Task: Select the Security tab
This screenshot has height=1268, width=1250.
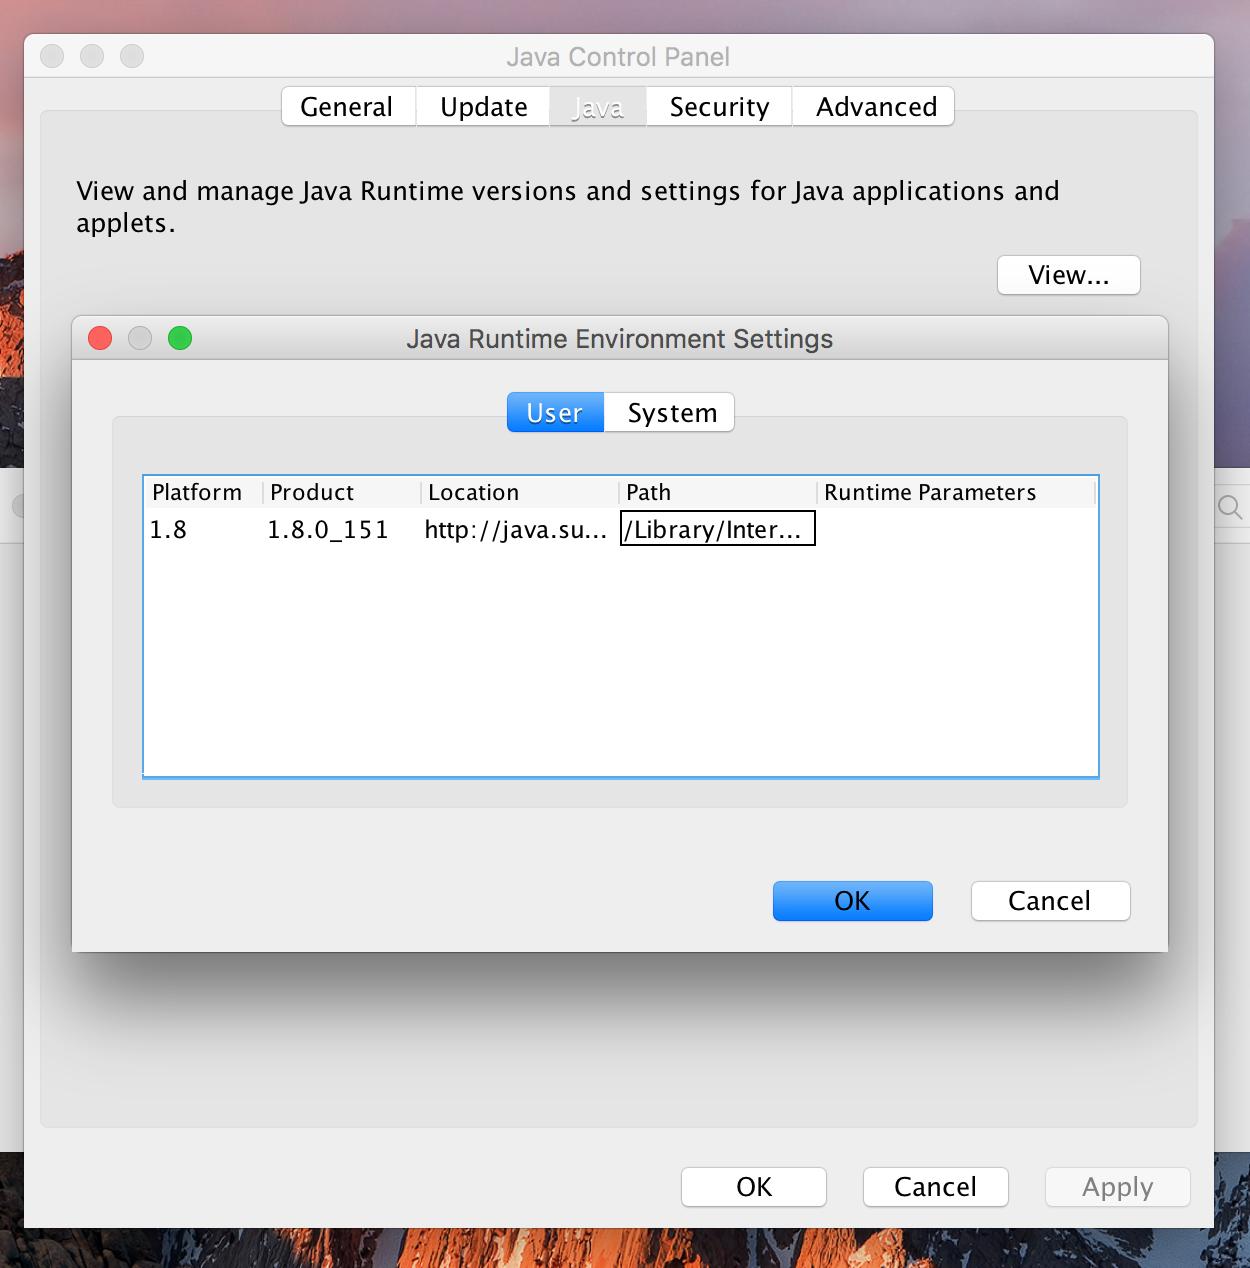Action: 719,107
